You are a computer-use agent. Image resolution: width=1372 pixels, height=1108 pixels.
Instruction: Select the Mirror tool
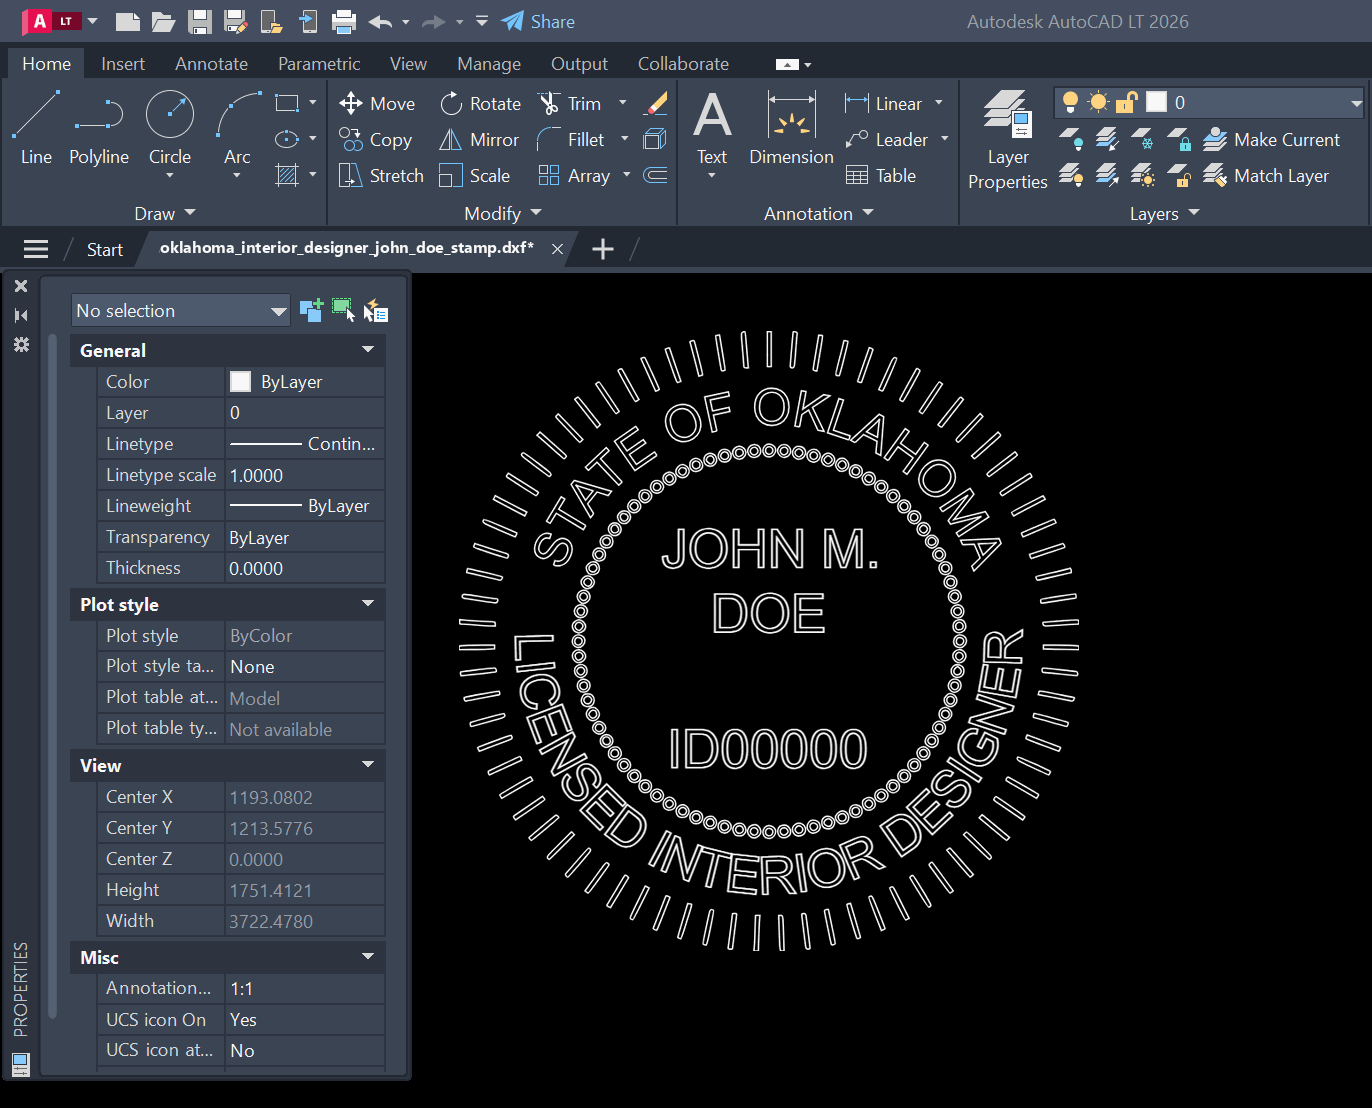[x=479, y=139]
